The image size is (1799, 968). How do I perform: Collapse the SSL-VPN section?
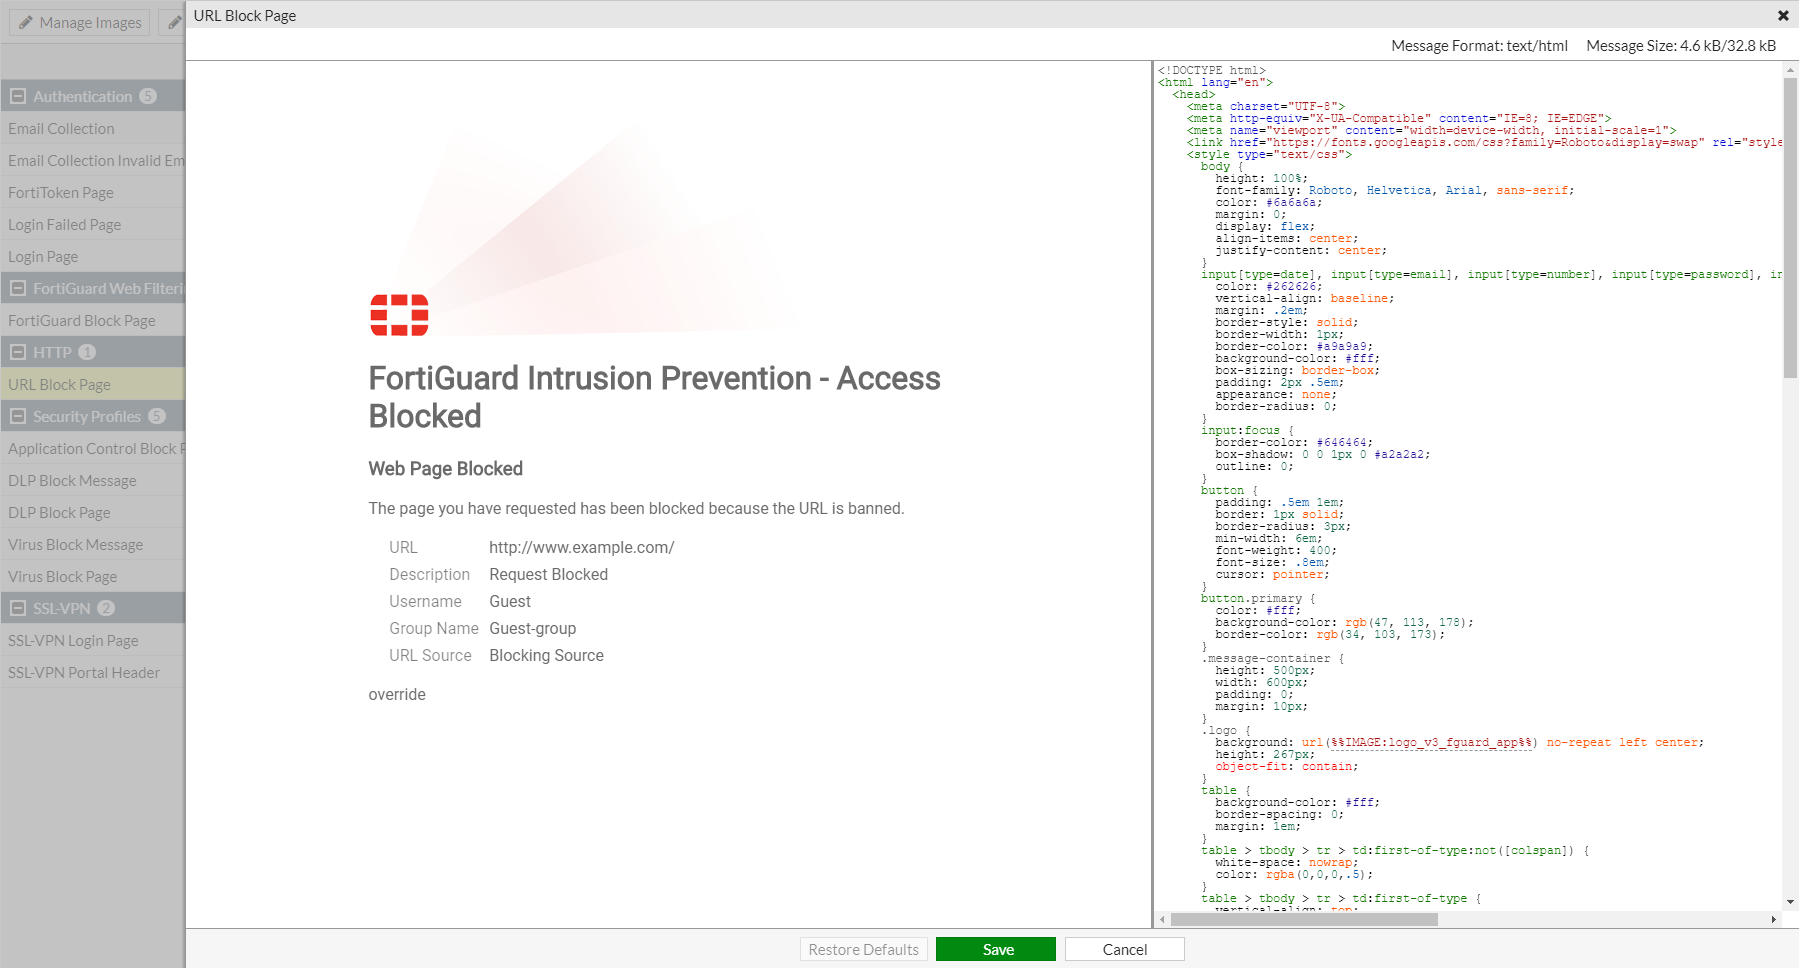point(16,607)
